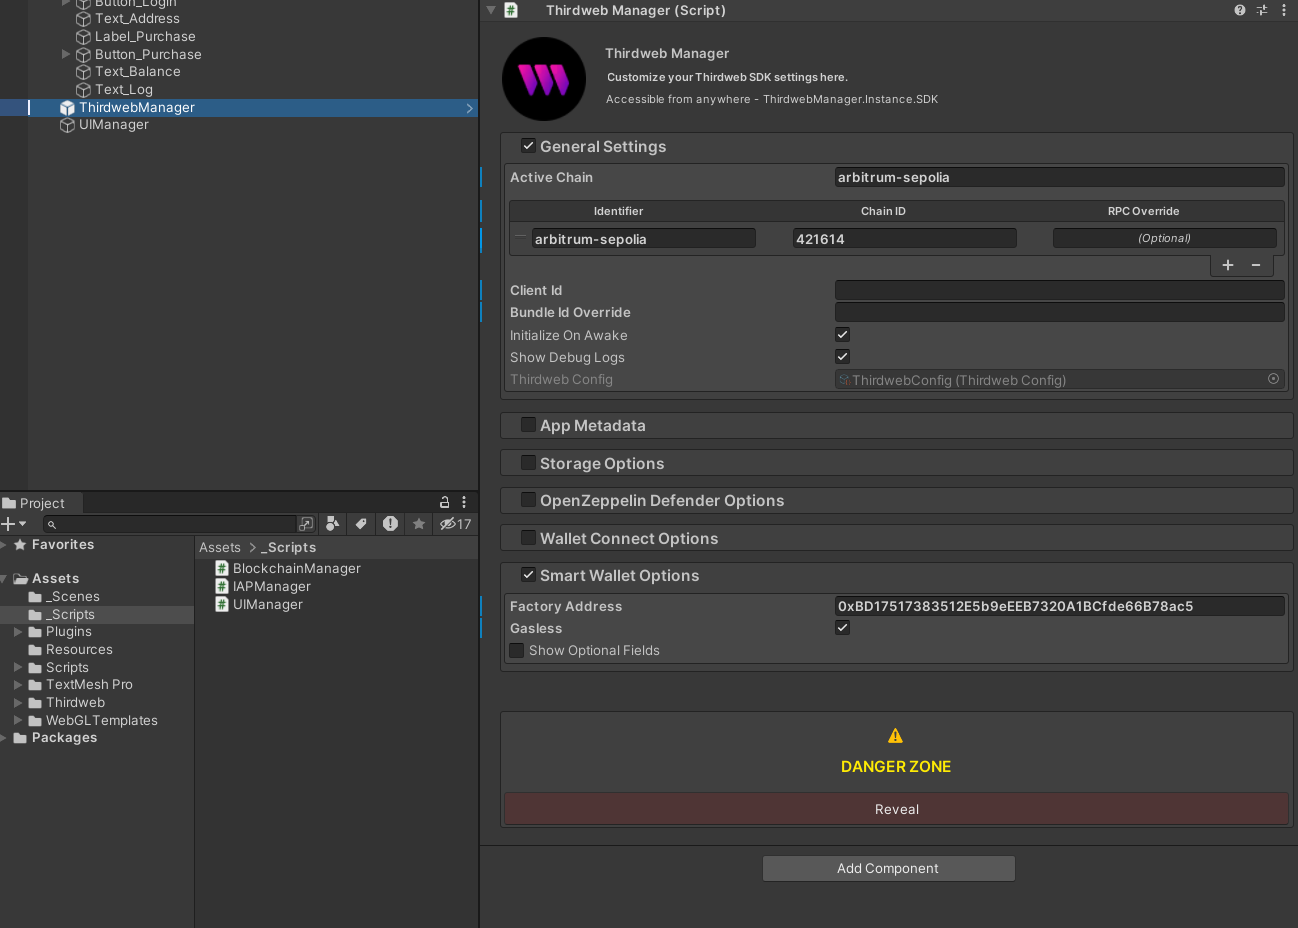Click the danger zone warning icon
The height and width of the screenshot is (928, 1298).
[x=895, y=736]
